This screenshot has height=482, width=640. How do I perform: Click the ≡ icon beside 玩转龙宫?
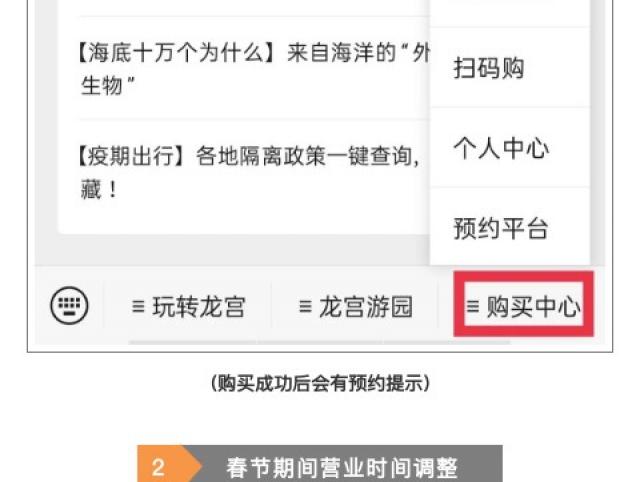138,306
